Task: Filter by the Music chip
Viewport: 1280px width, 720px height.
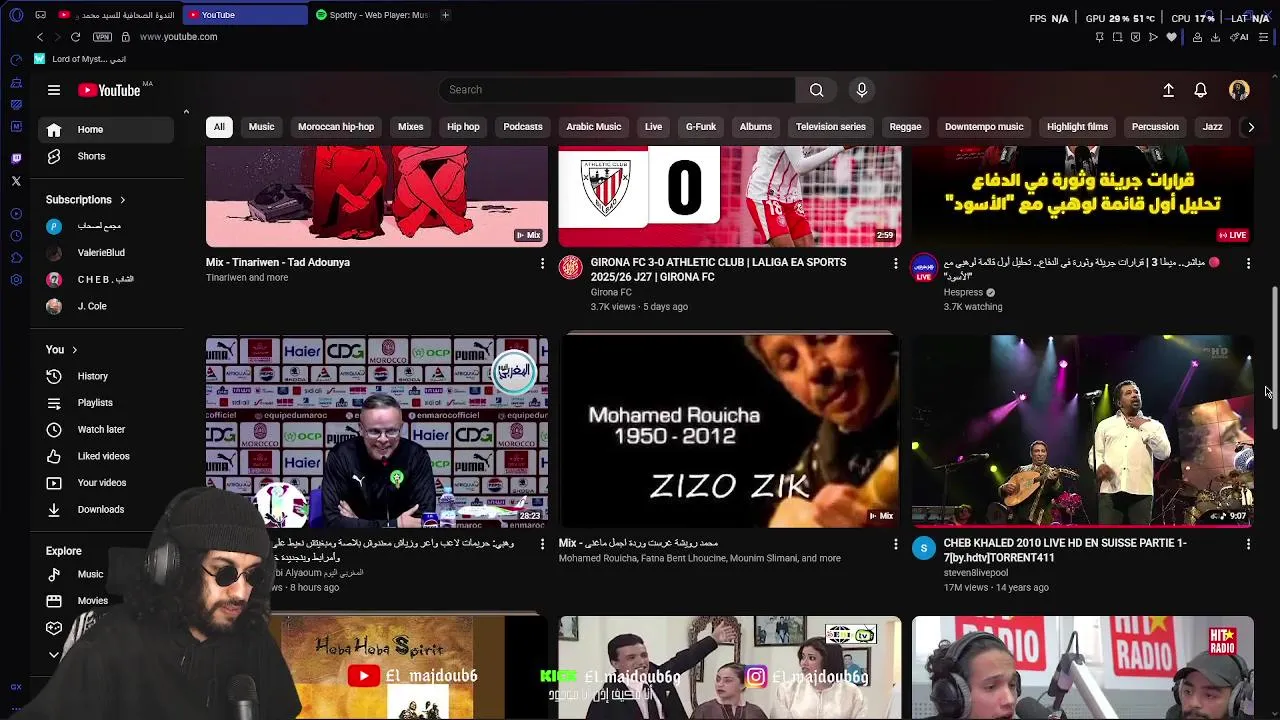Action: point(261,127)
